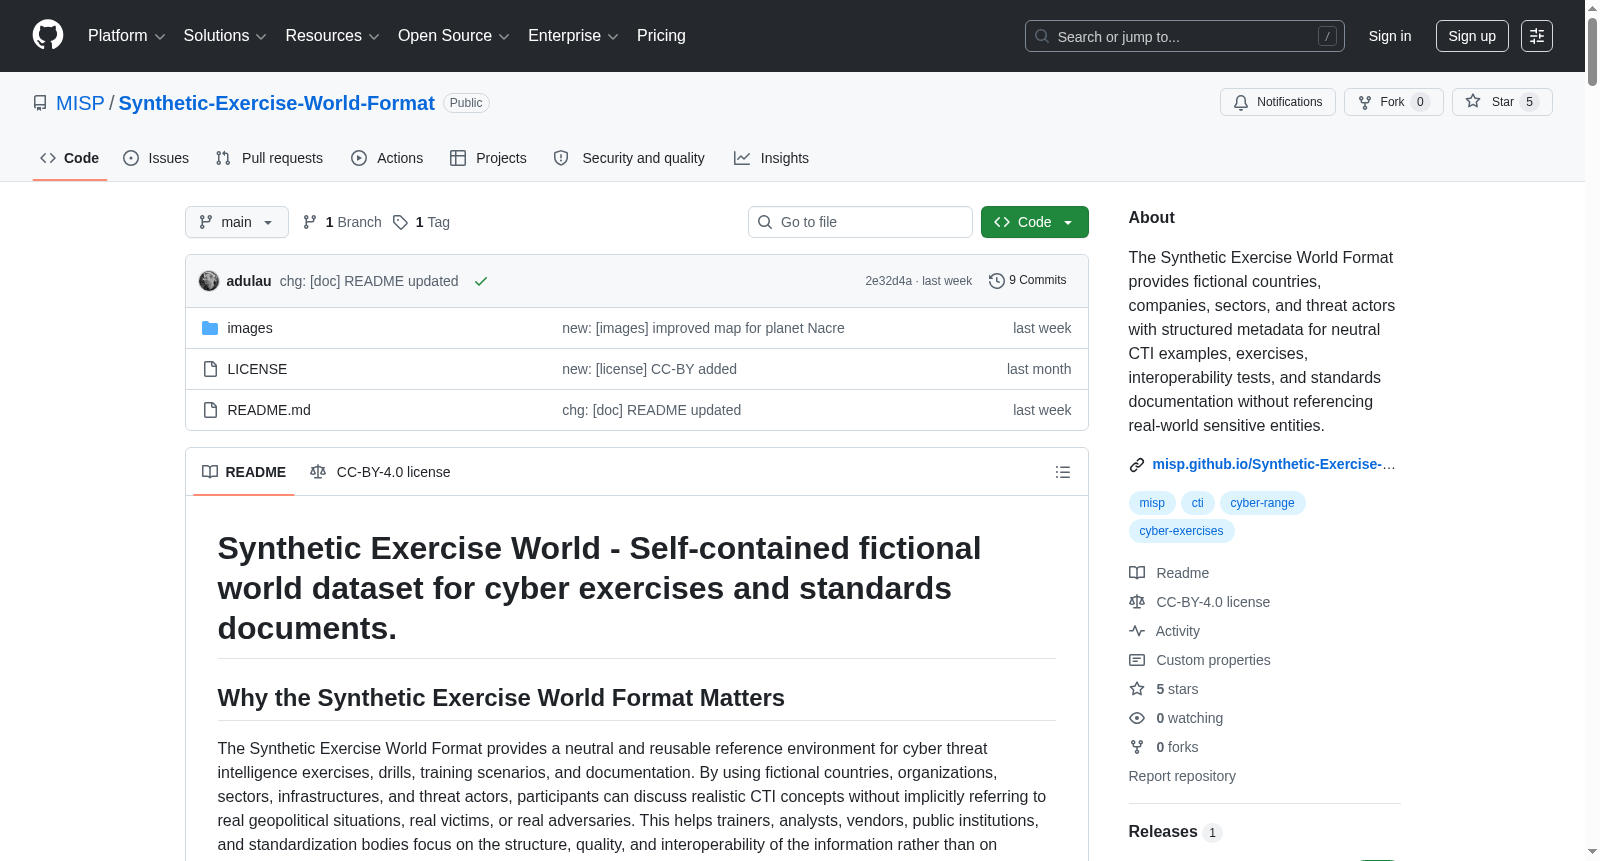1600x861 pixels.
Task: Open the Issues tab
Action: click(156, 158)
